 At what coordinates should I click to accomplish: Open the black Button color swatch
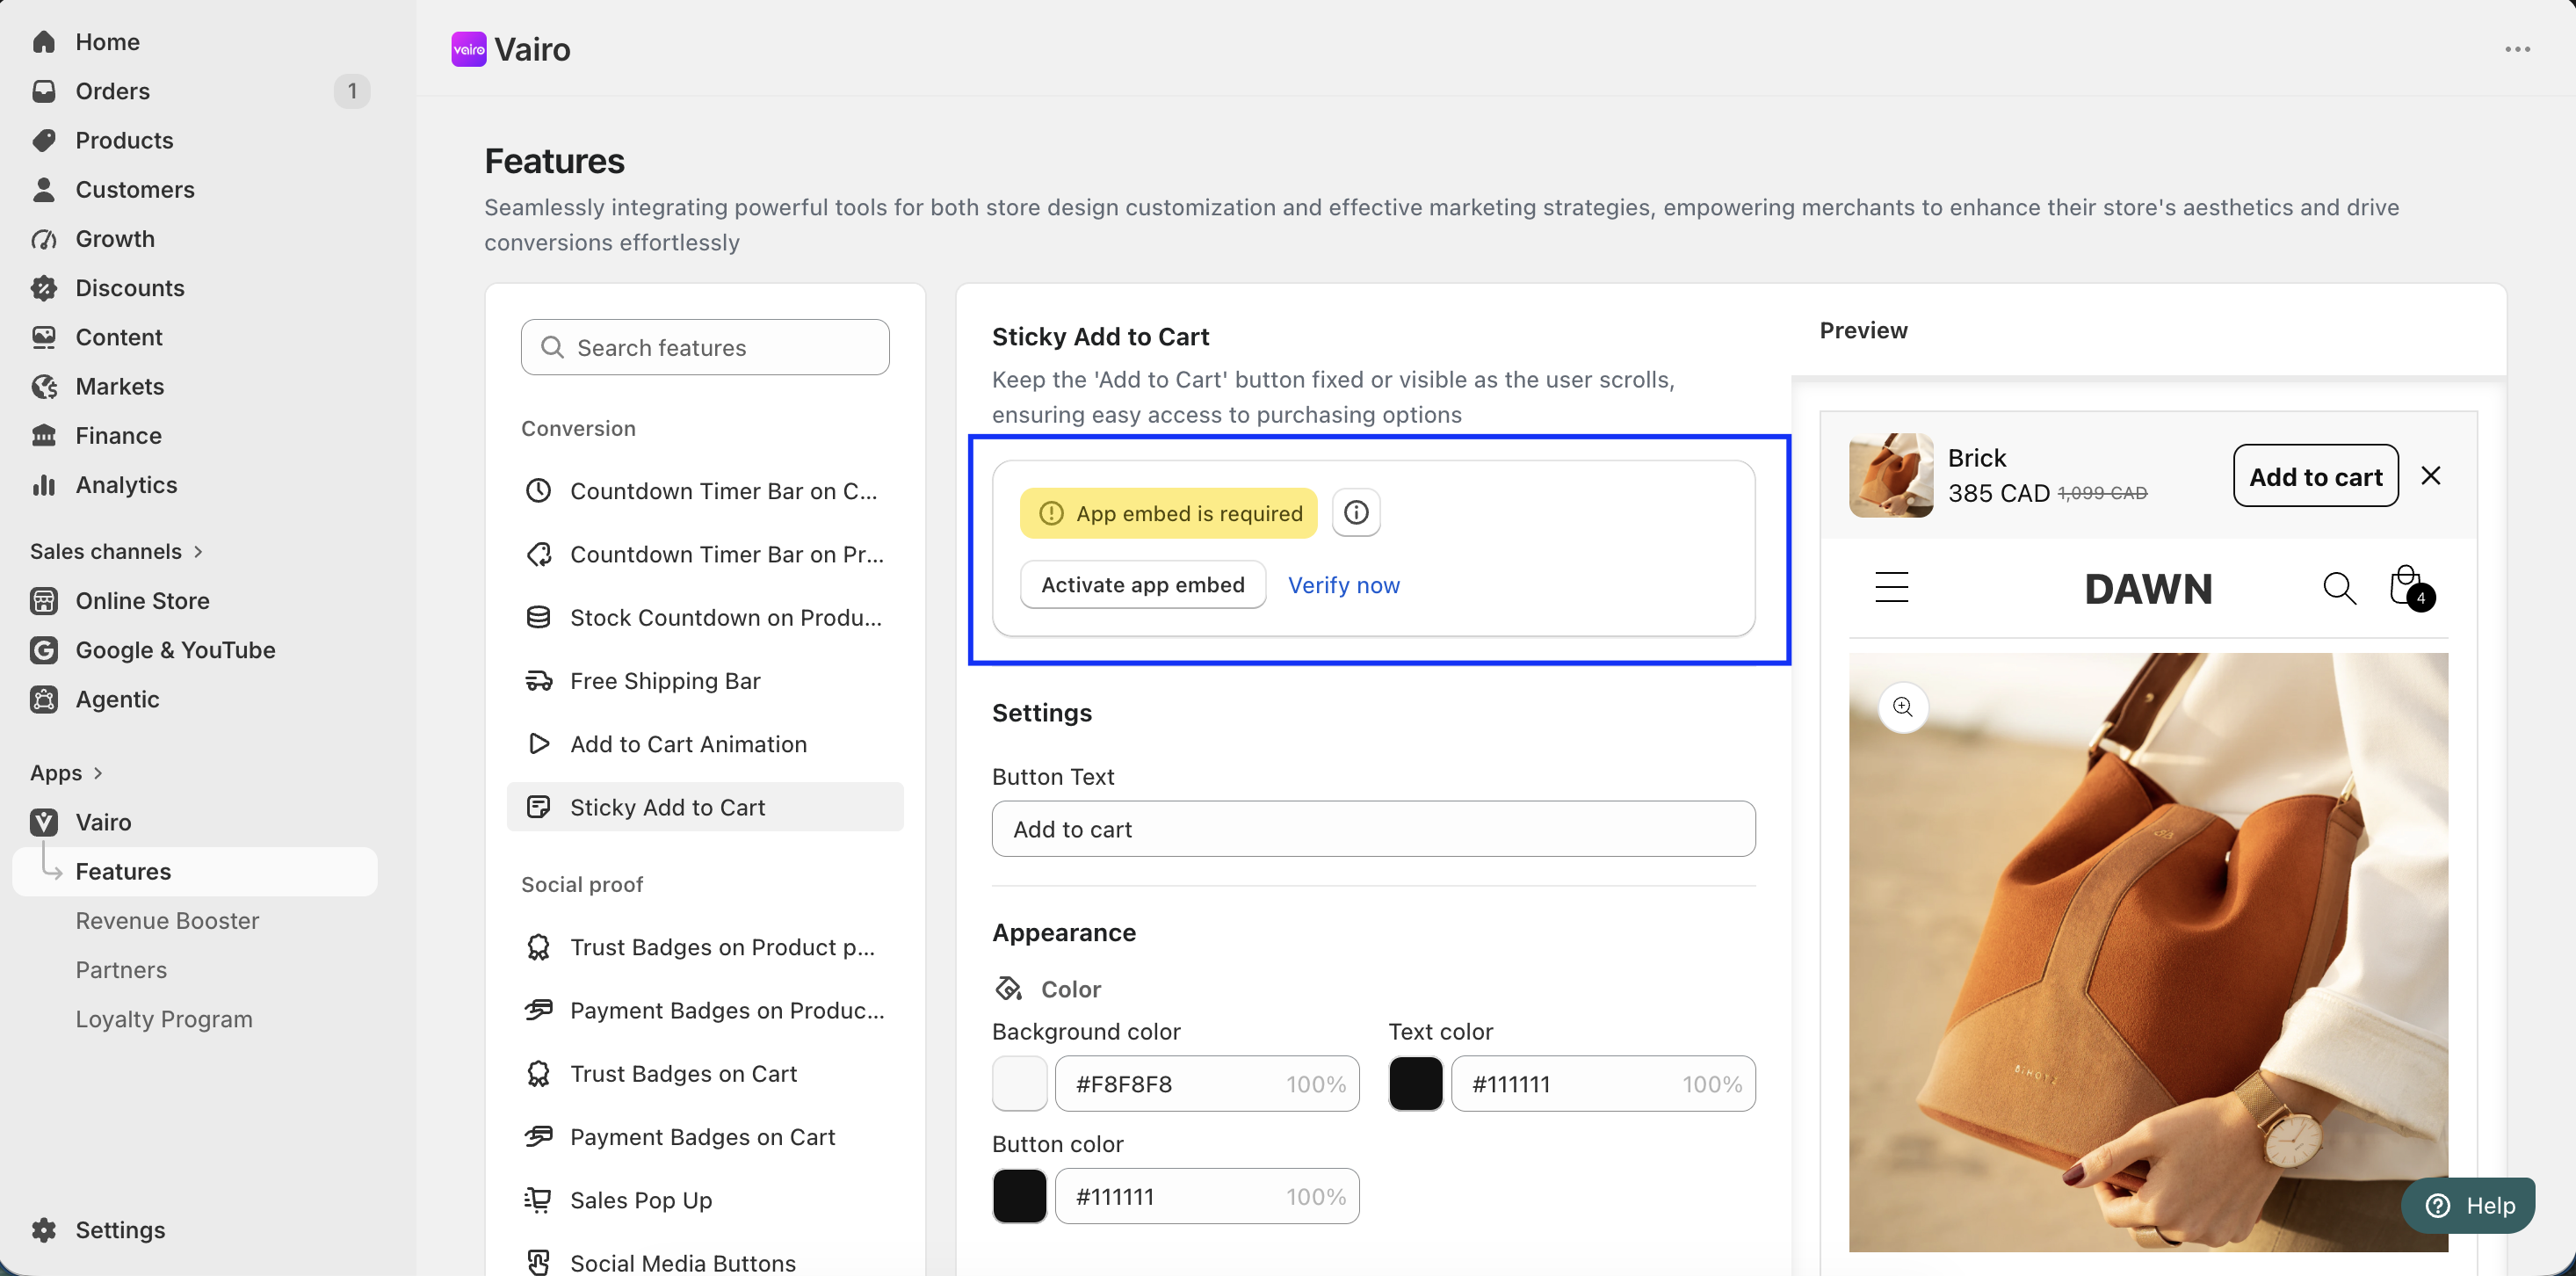pos(1019,1196)
